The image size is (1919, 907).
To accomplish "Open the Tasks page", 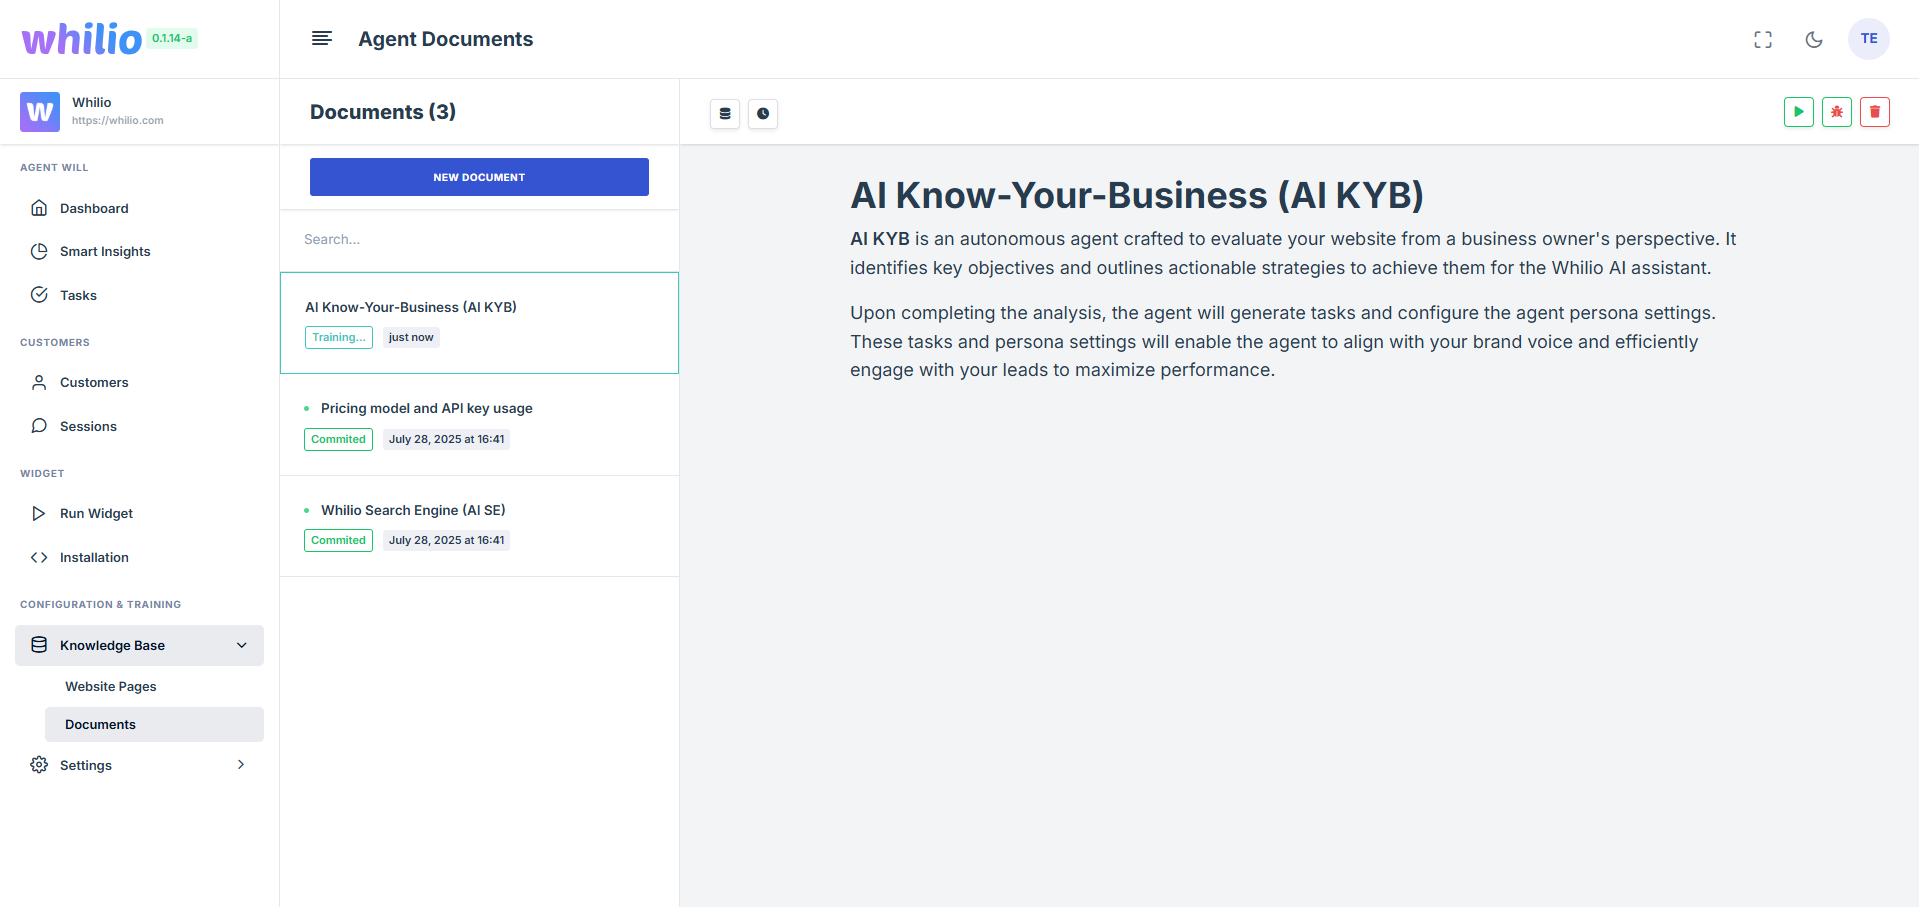I will (139, 295).
